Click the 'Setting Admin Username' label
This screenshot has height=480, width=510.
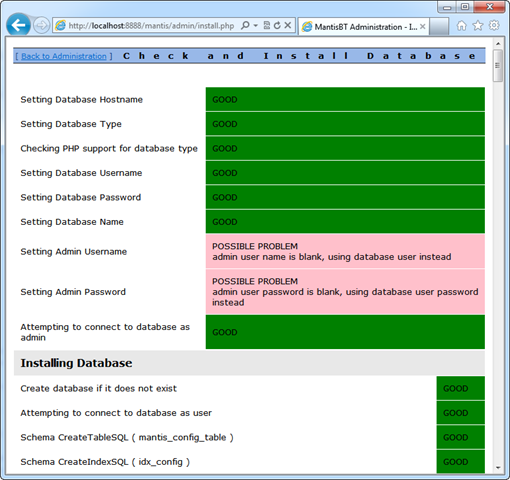[x=74, y=252]
